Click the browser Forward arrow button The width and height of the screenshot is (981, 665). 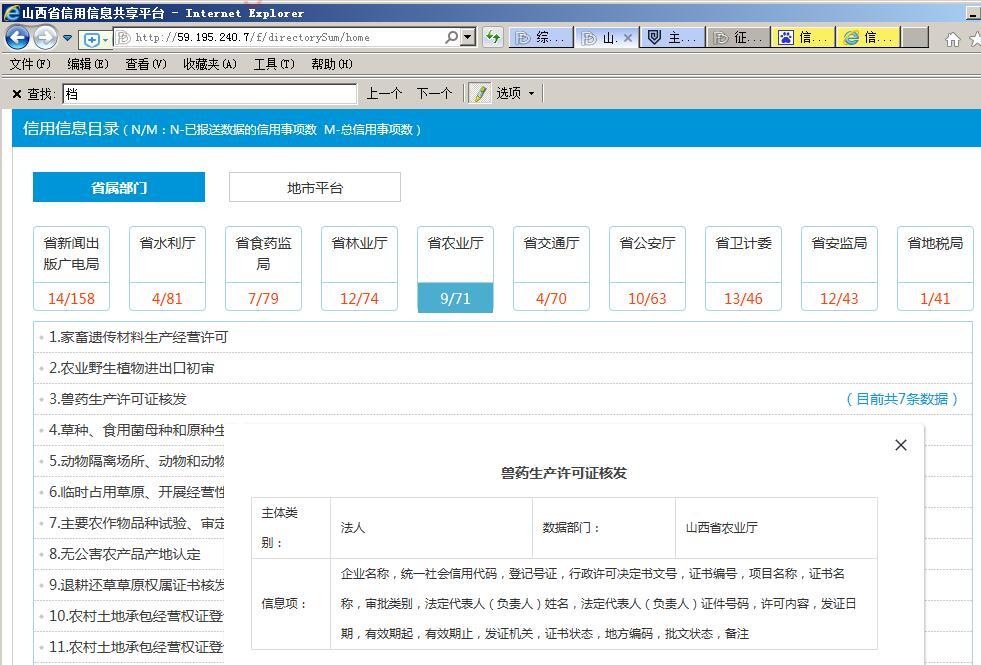point(45,38)
